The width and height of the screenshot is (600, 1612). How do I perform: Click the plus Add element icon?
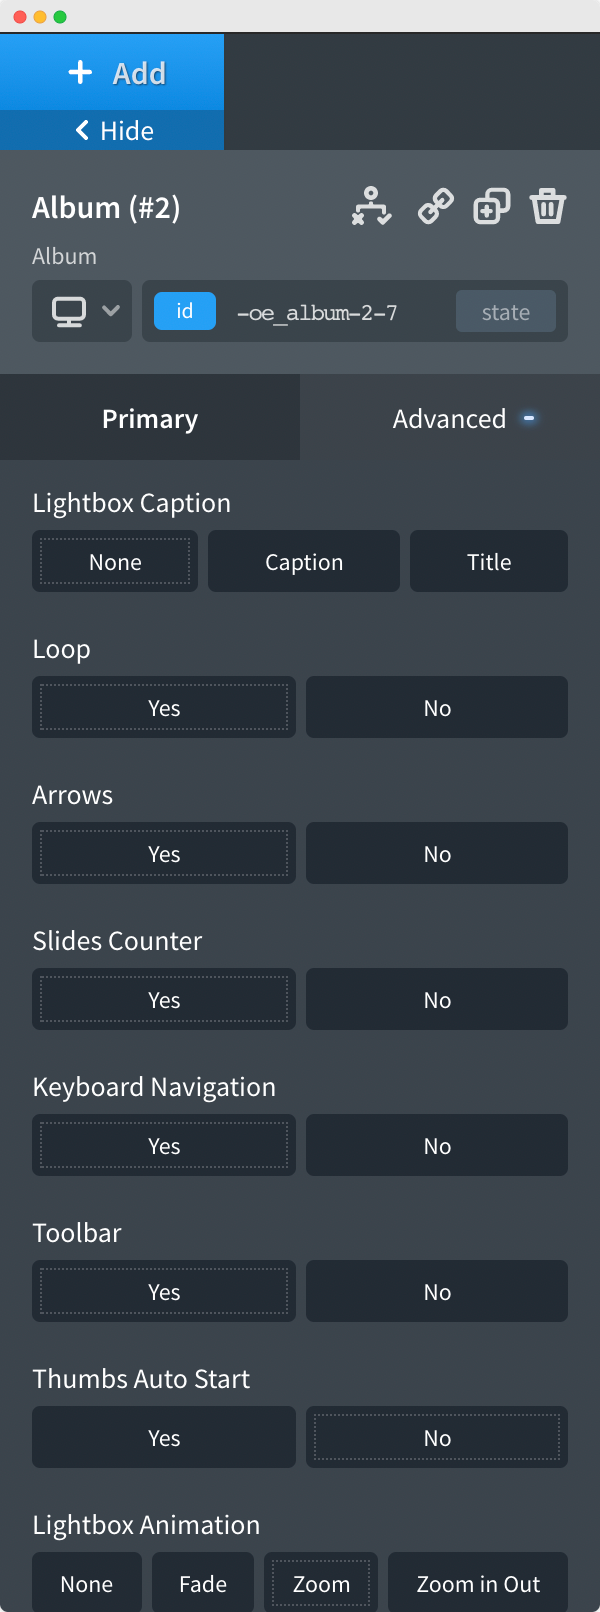click(80, 73)
